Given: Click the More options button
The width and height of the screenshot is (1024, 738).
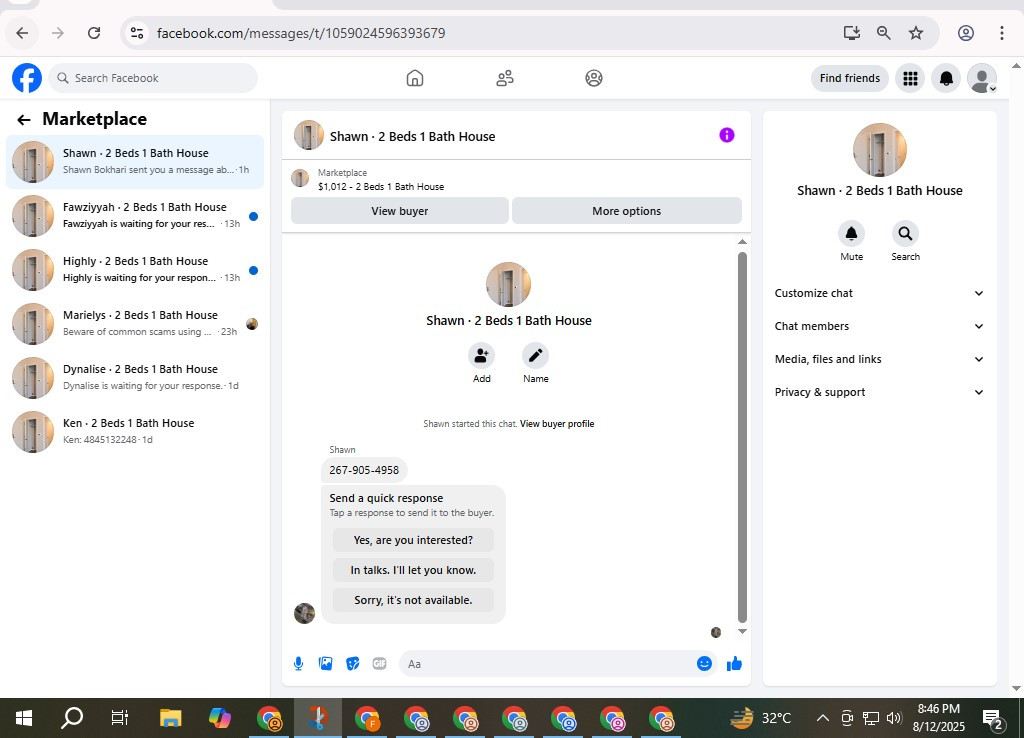Looking at the screenshot, I should tap(626, 211).
